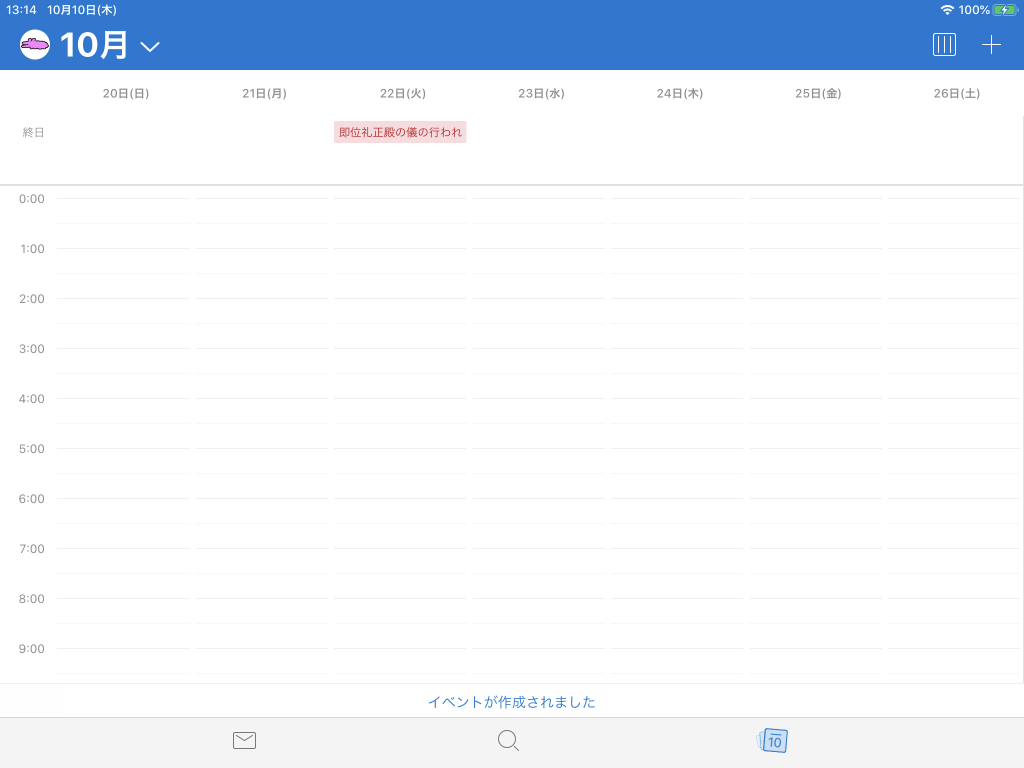The image size is (1024, 768).
Task: Select the 26日(土) day header
Action: 957,93
